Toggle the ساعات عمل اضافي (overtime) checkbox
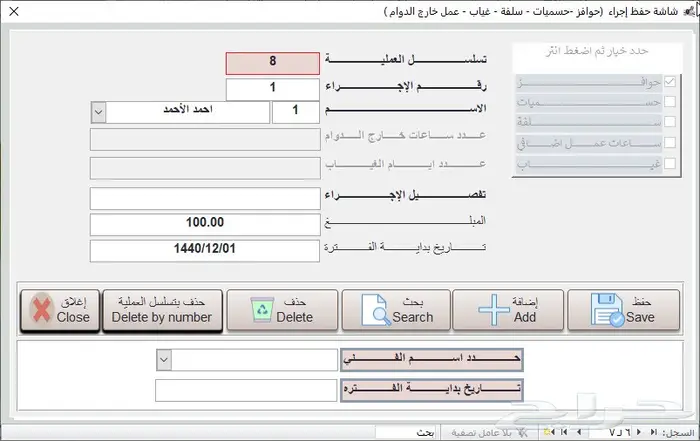The width and height of the screenshot is (700, 441). click(670, 142)
